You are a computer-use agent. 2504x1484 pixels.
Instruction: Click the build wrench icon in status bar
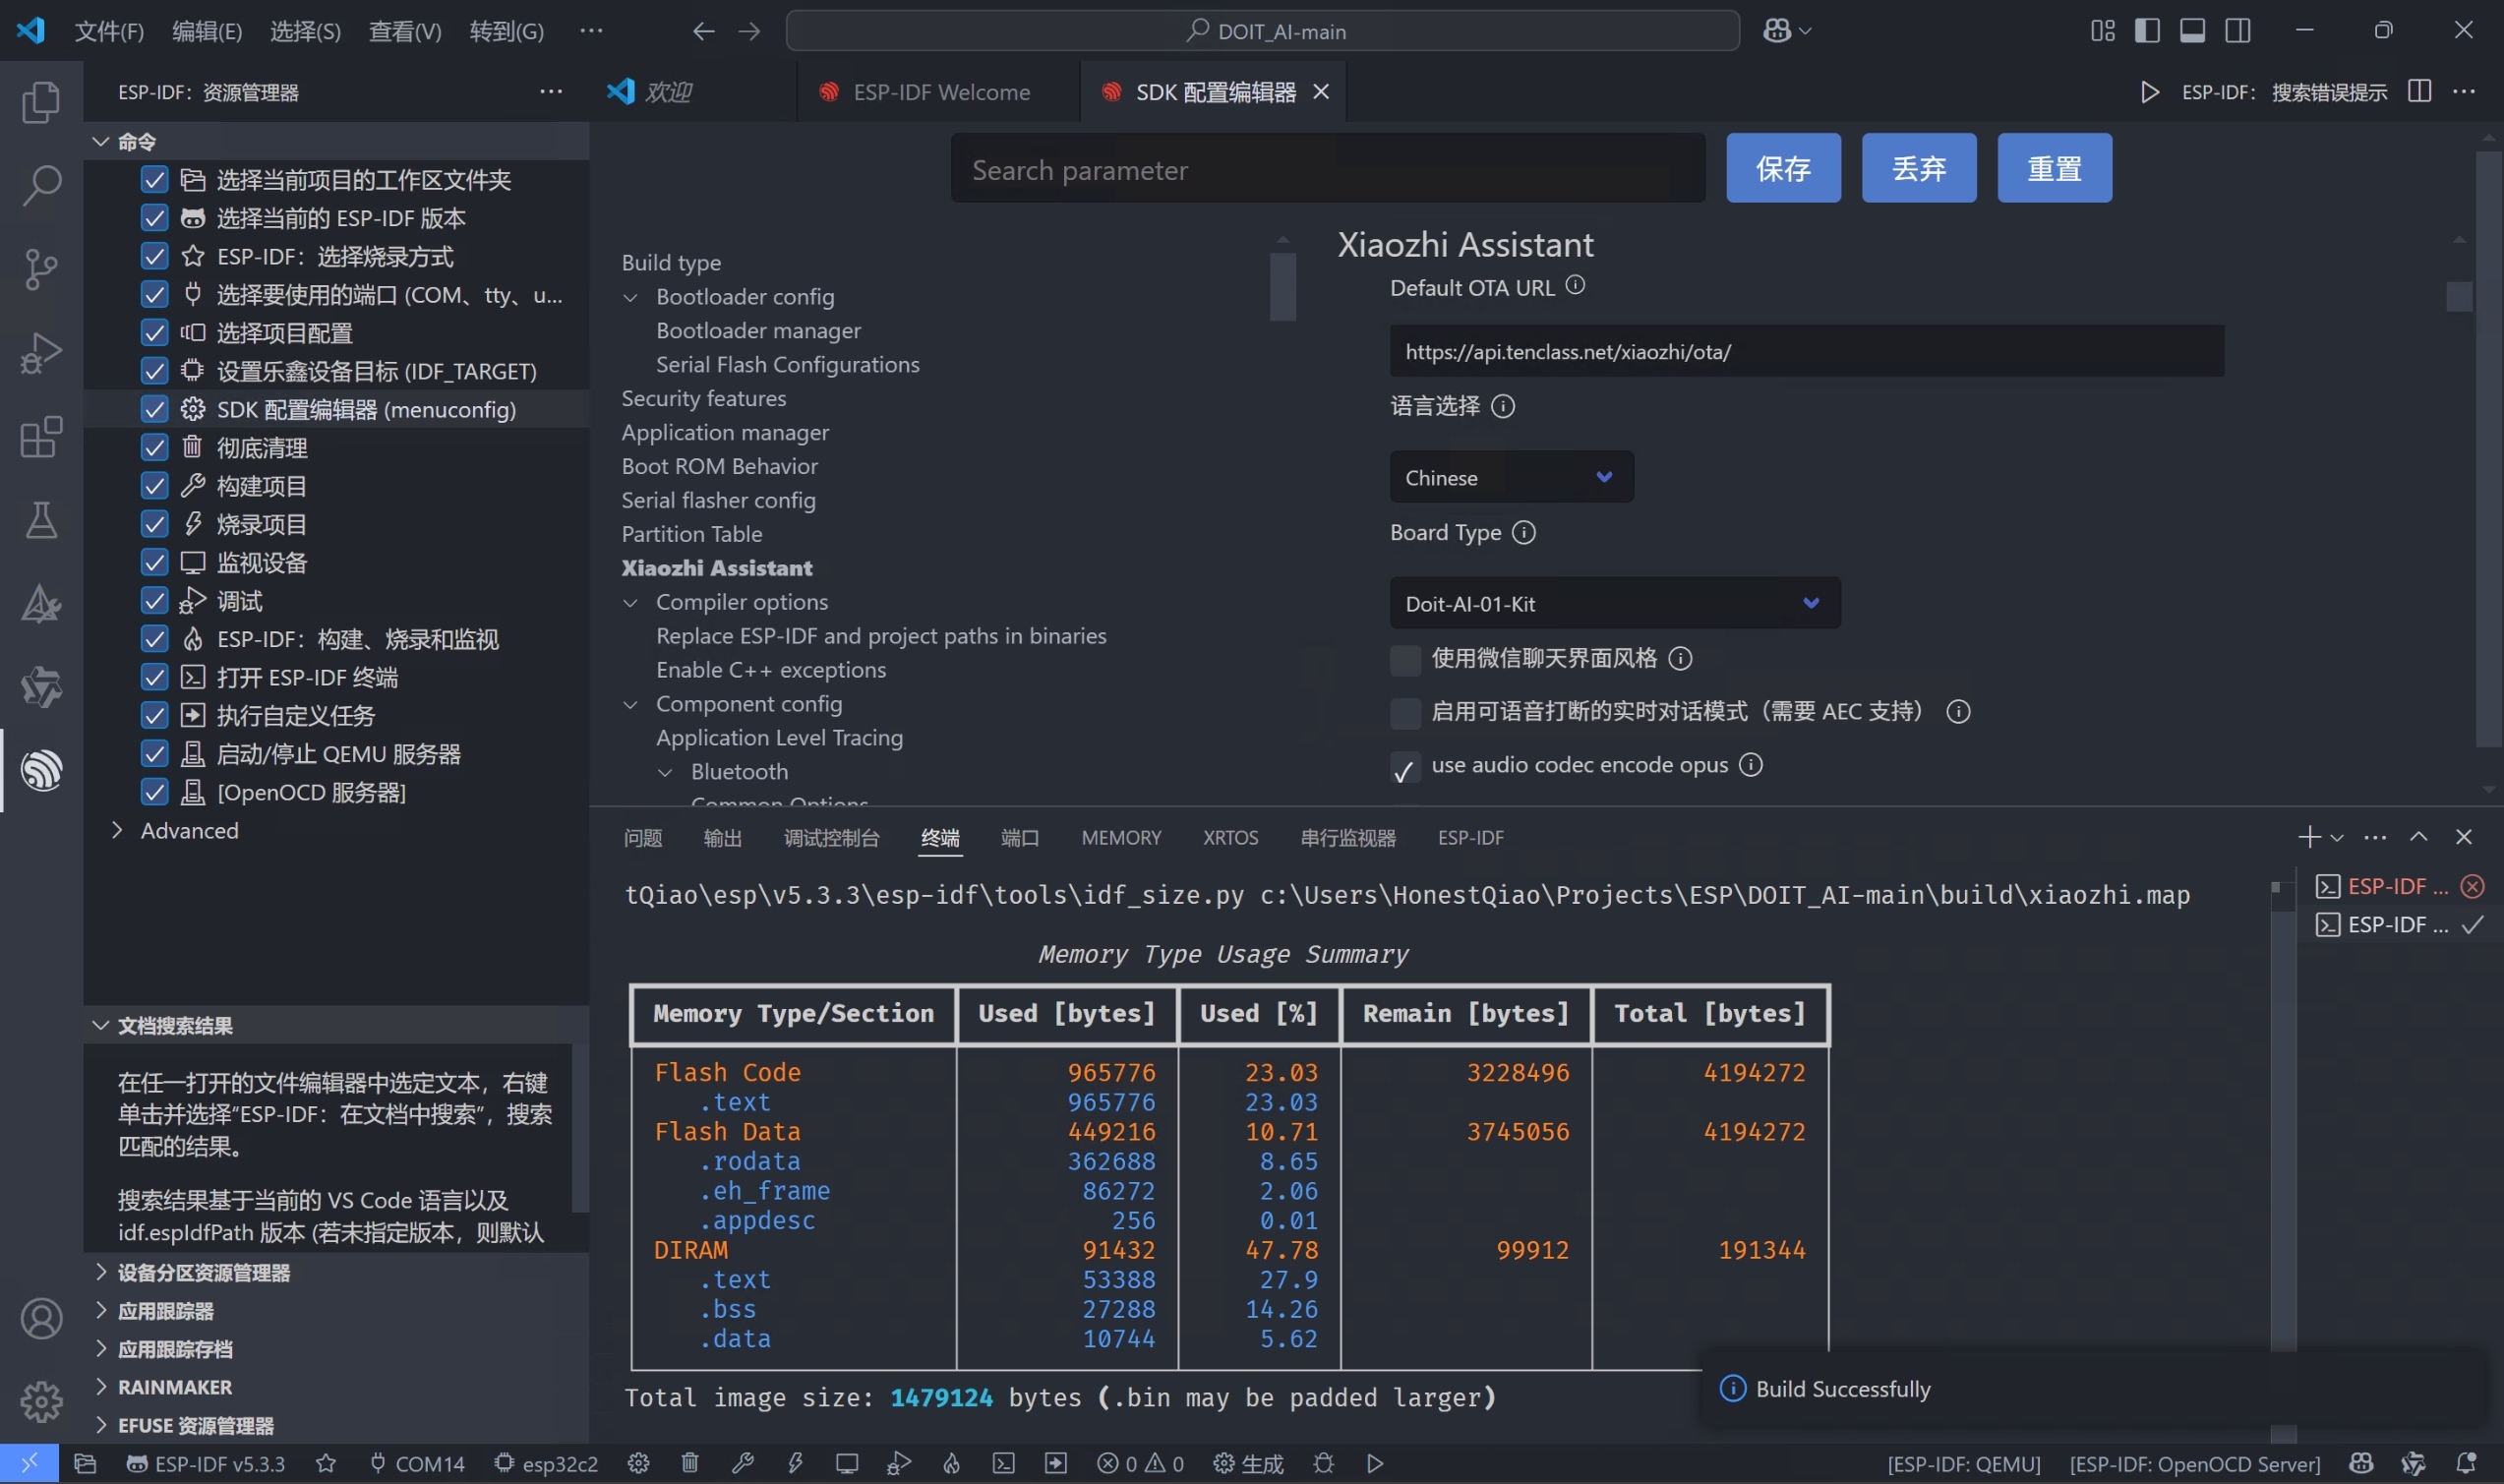742,1463
